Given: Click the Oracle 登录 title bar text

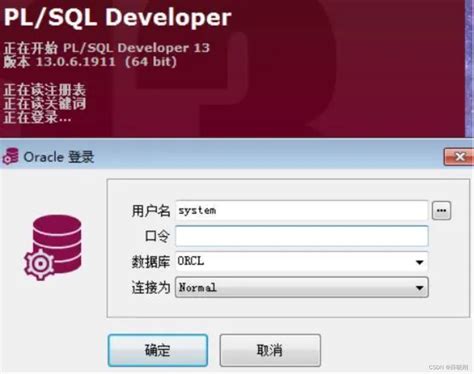Looking at the screenshot, I should coord(59,157).
